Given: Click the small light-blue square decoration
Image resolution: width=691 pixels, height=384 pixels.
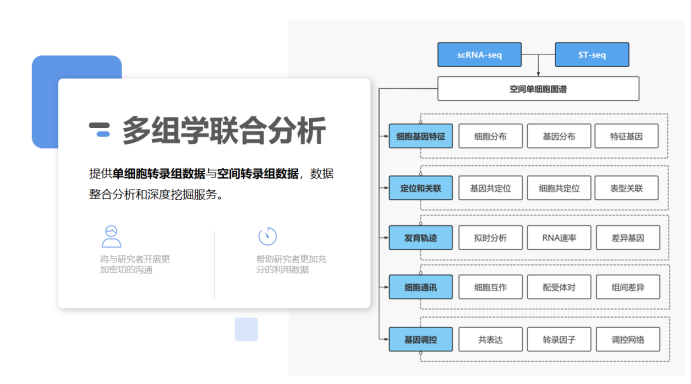Looking at the screenshot, I should click(x=246, y=329).
